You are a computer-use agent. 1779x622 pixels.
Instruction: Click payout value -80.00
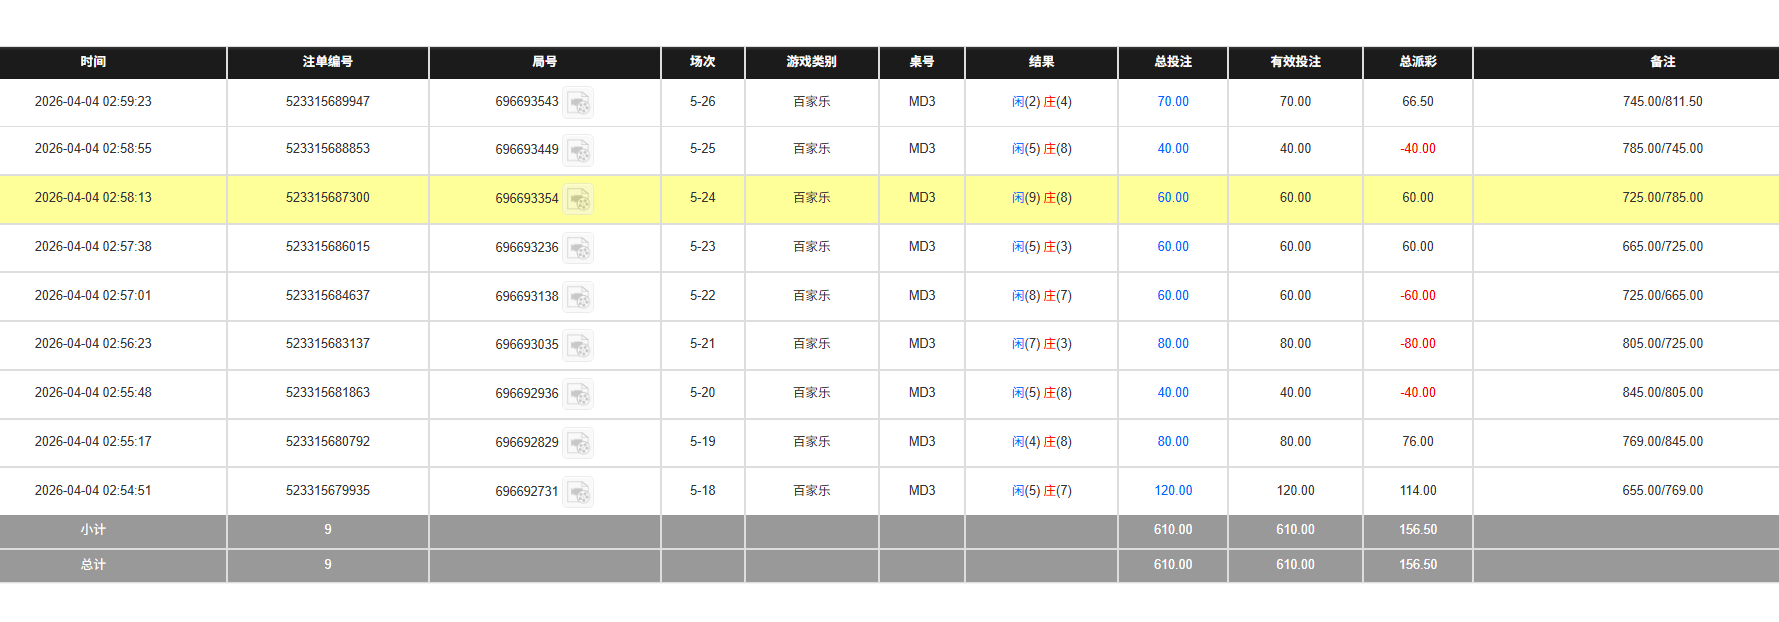[x=1418, y=344]
